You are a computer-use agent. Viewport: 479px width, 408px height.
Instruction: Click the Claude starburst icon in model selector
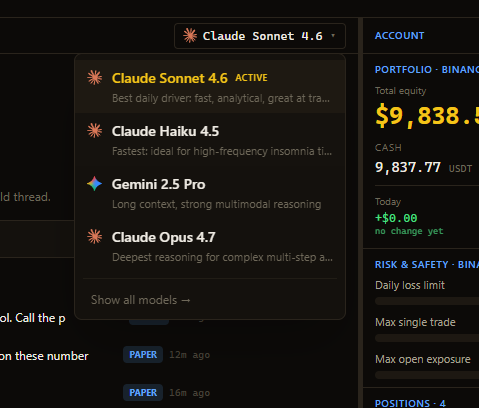pos(190,36)
